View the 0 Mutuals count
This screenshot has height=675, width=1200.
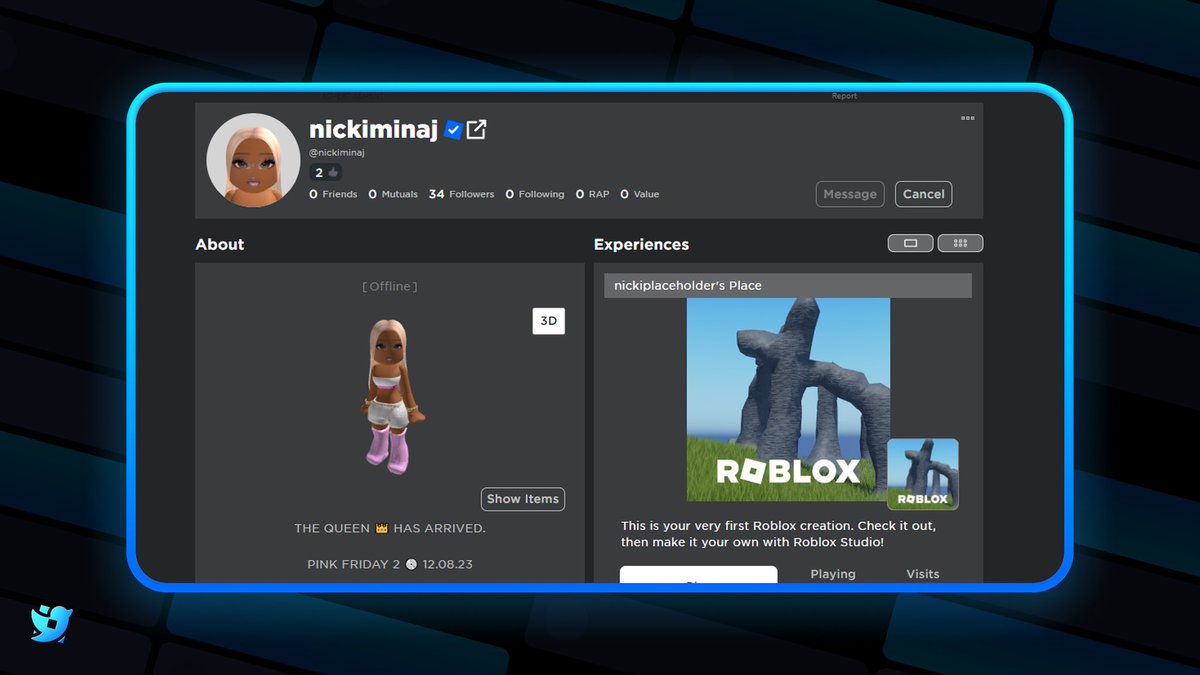393,194
